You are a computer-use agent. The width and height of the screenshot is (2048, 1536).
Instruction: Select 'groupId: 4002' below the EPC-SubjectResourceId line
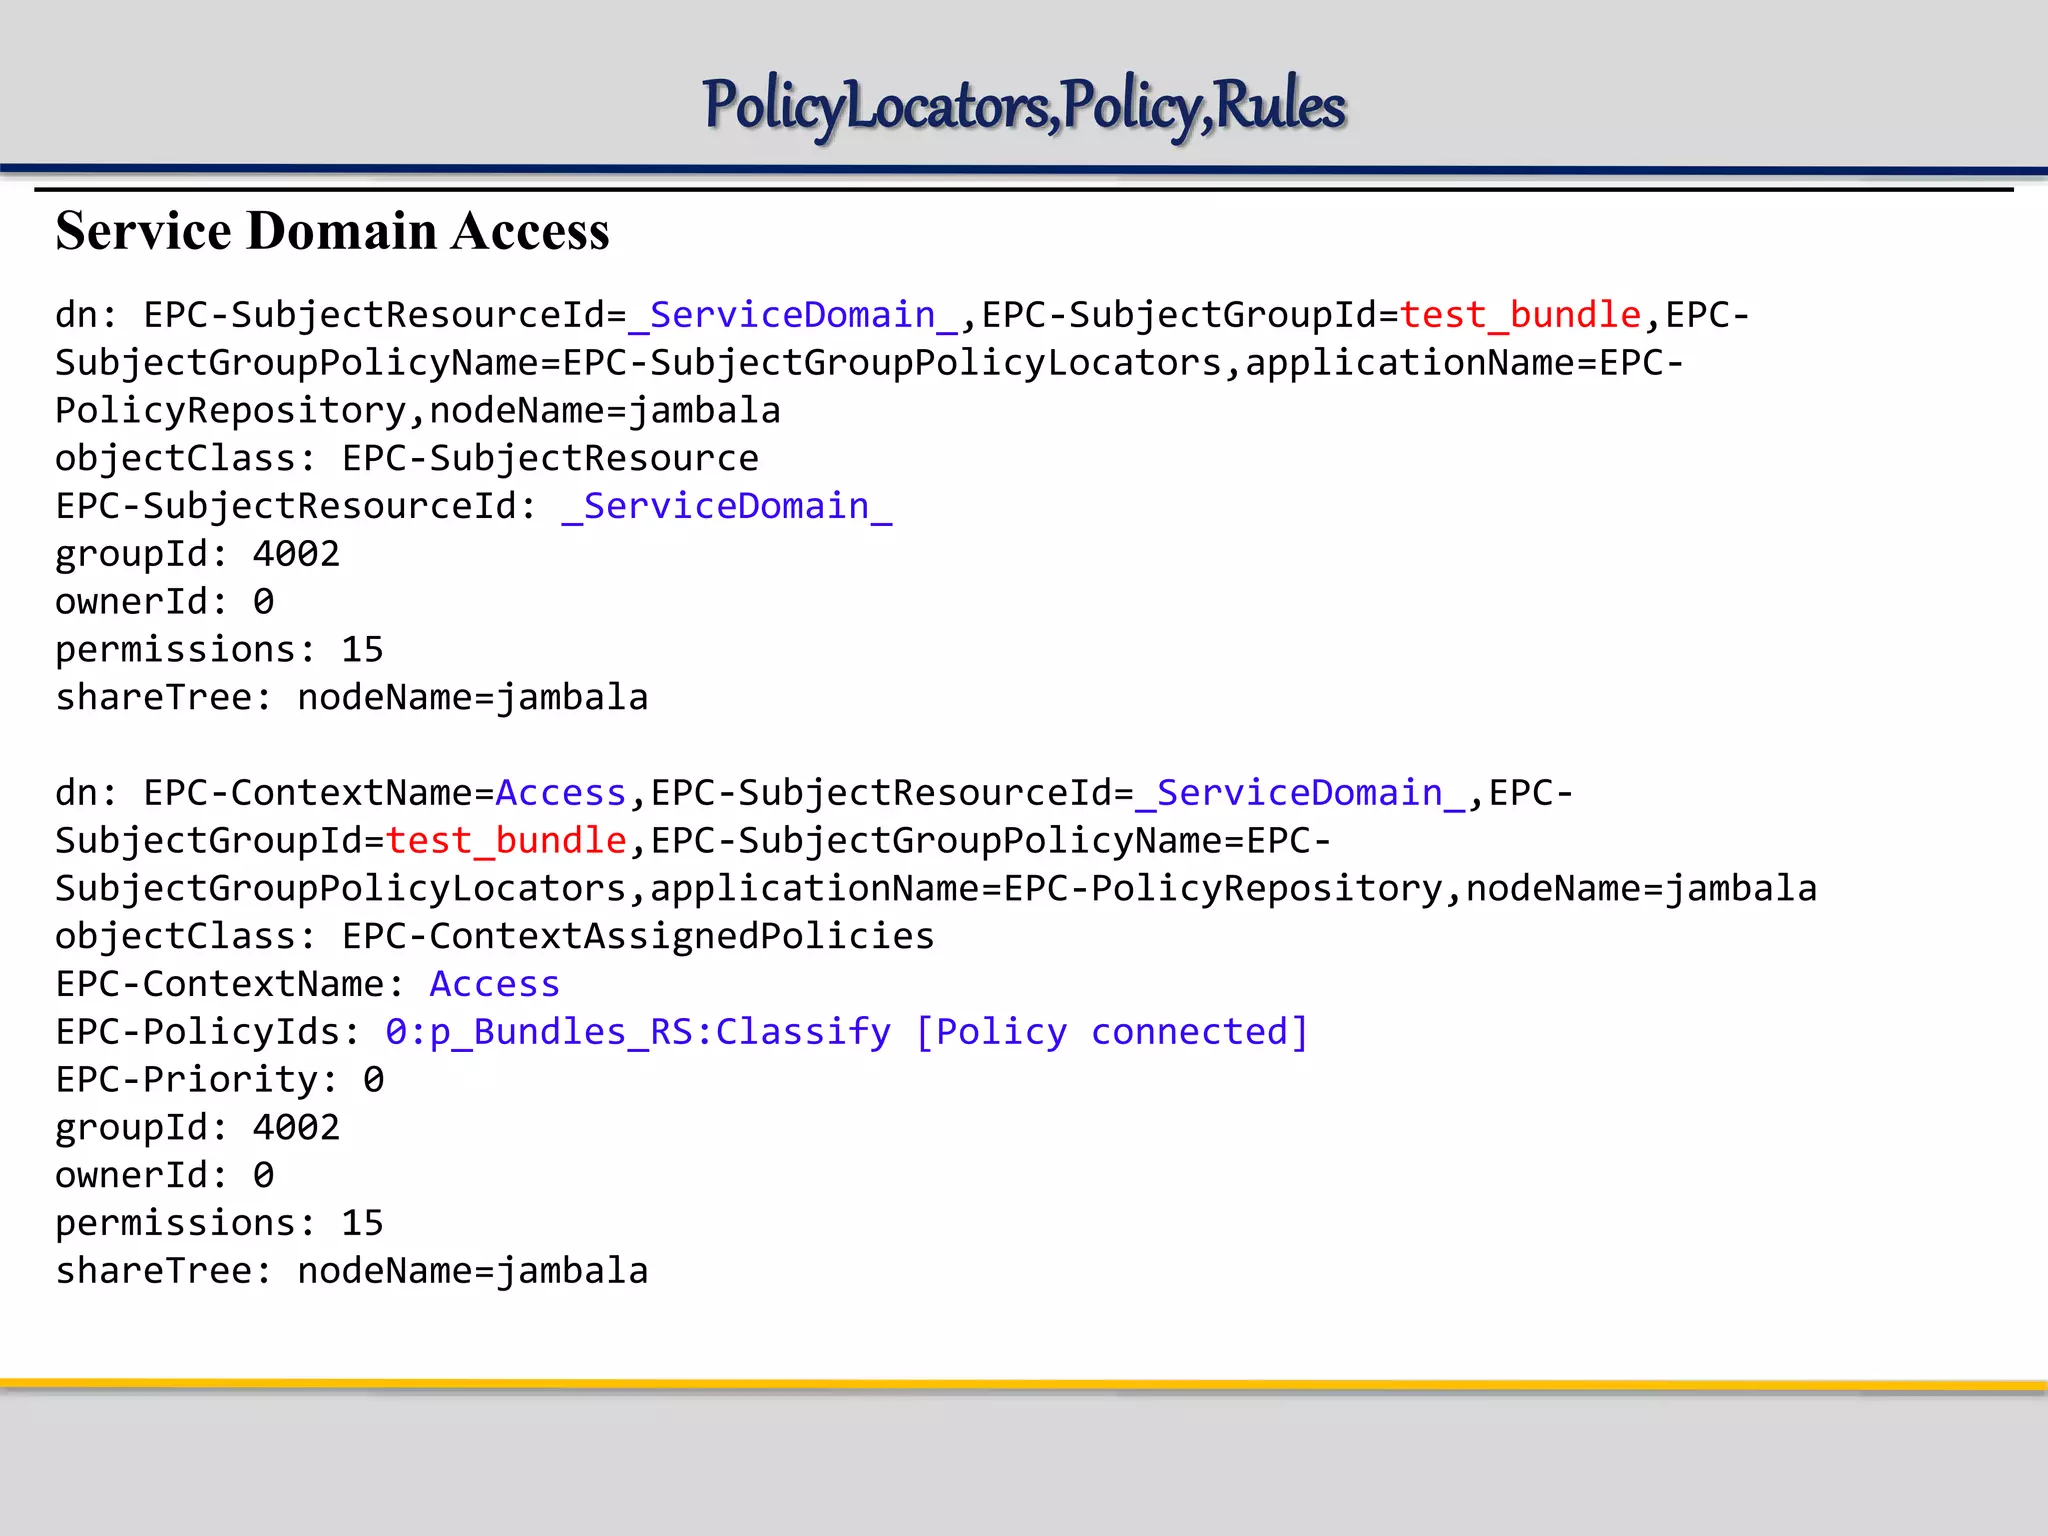[x=198, y=555]
